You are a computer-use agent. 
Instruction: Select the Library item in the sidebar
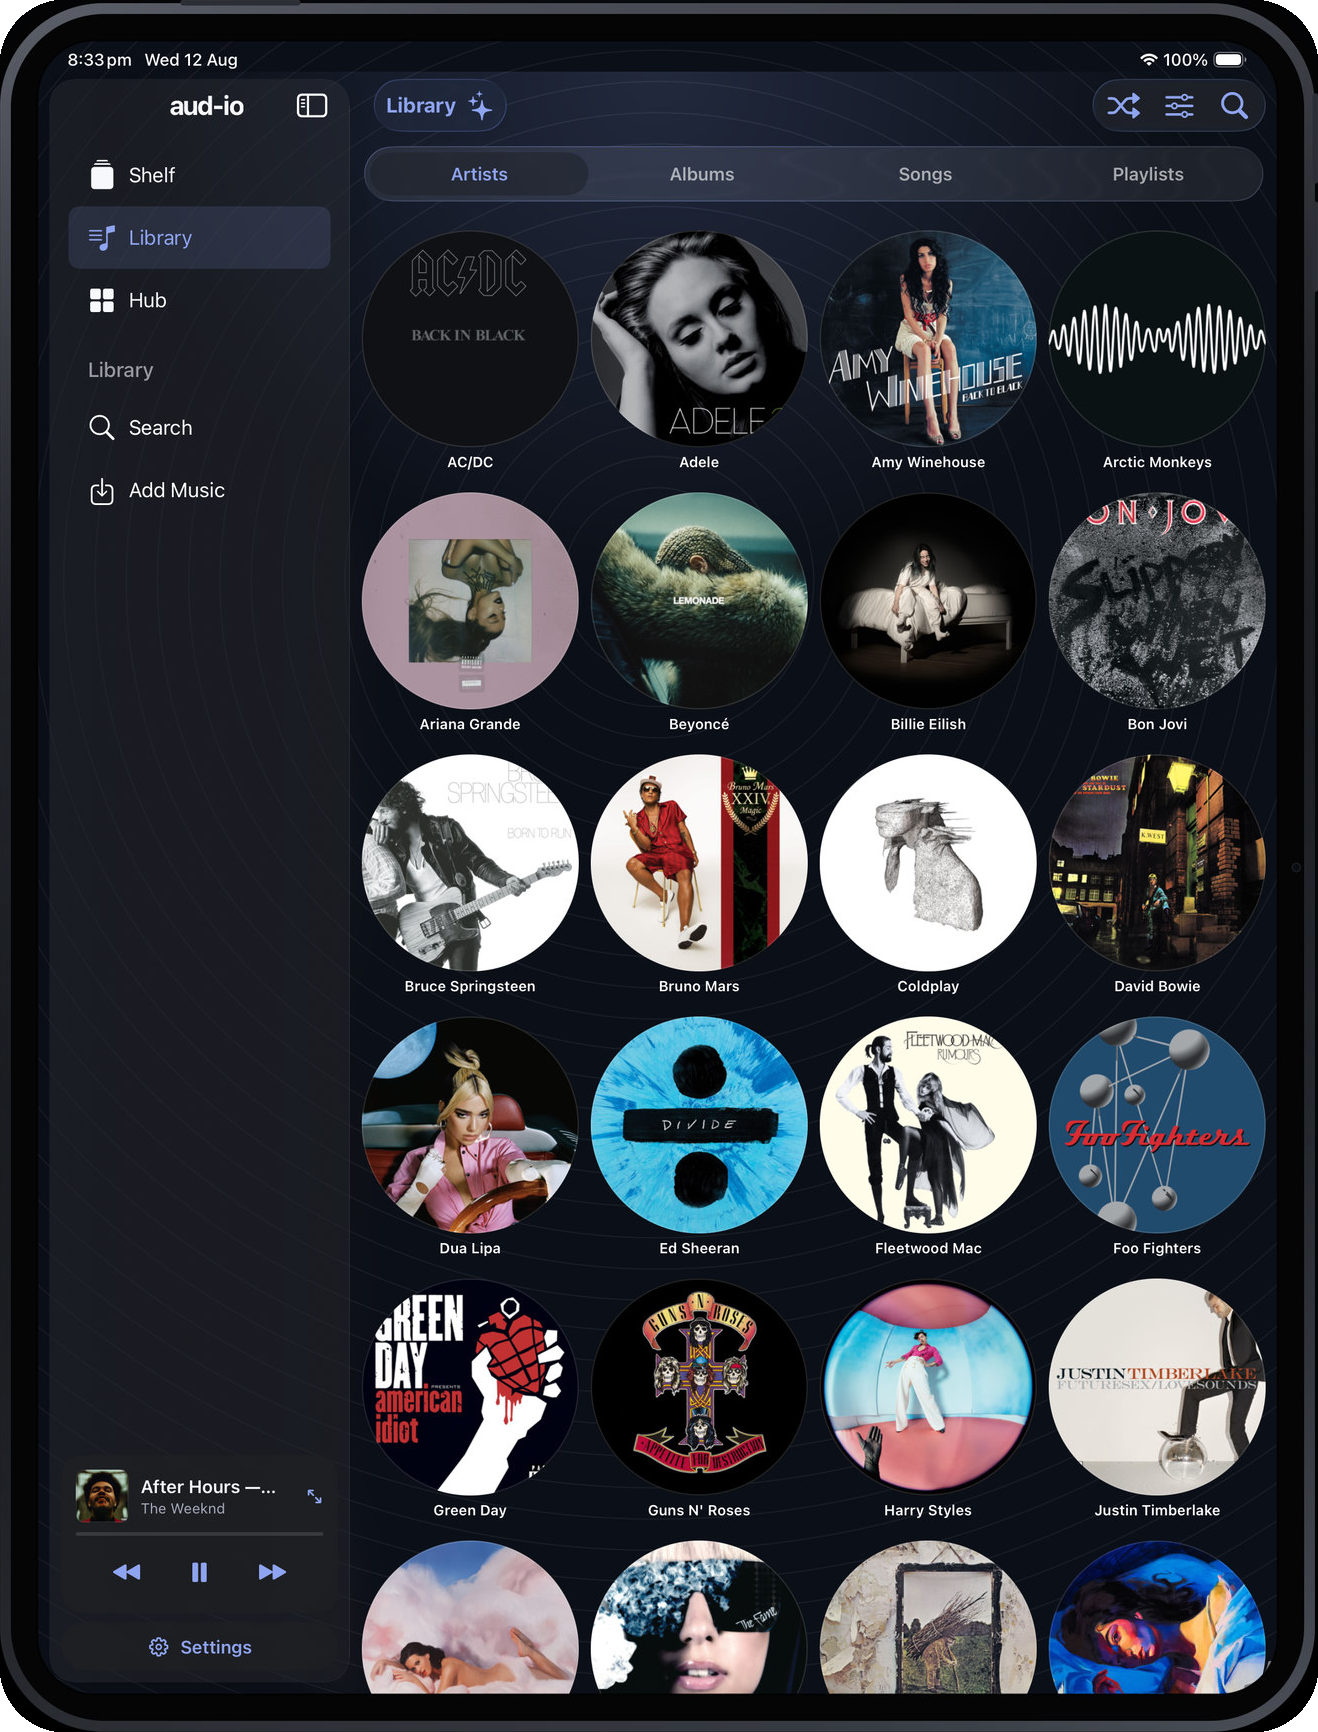(199, 238)
